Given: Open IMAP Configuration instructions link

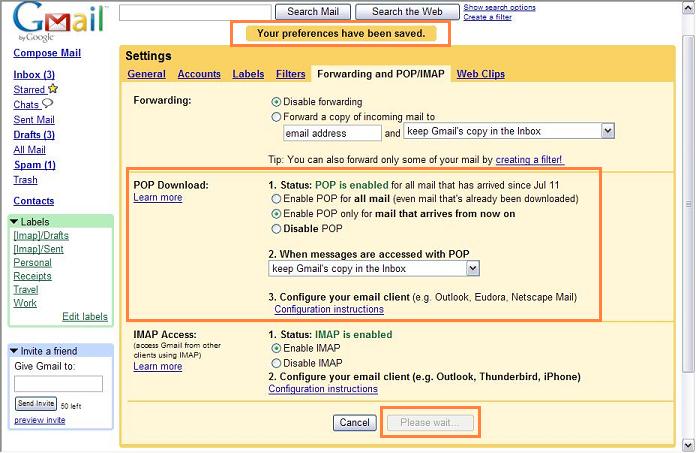Looking at the screenshot, I should (323, 389).
